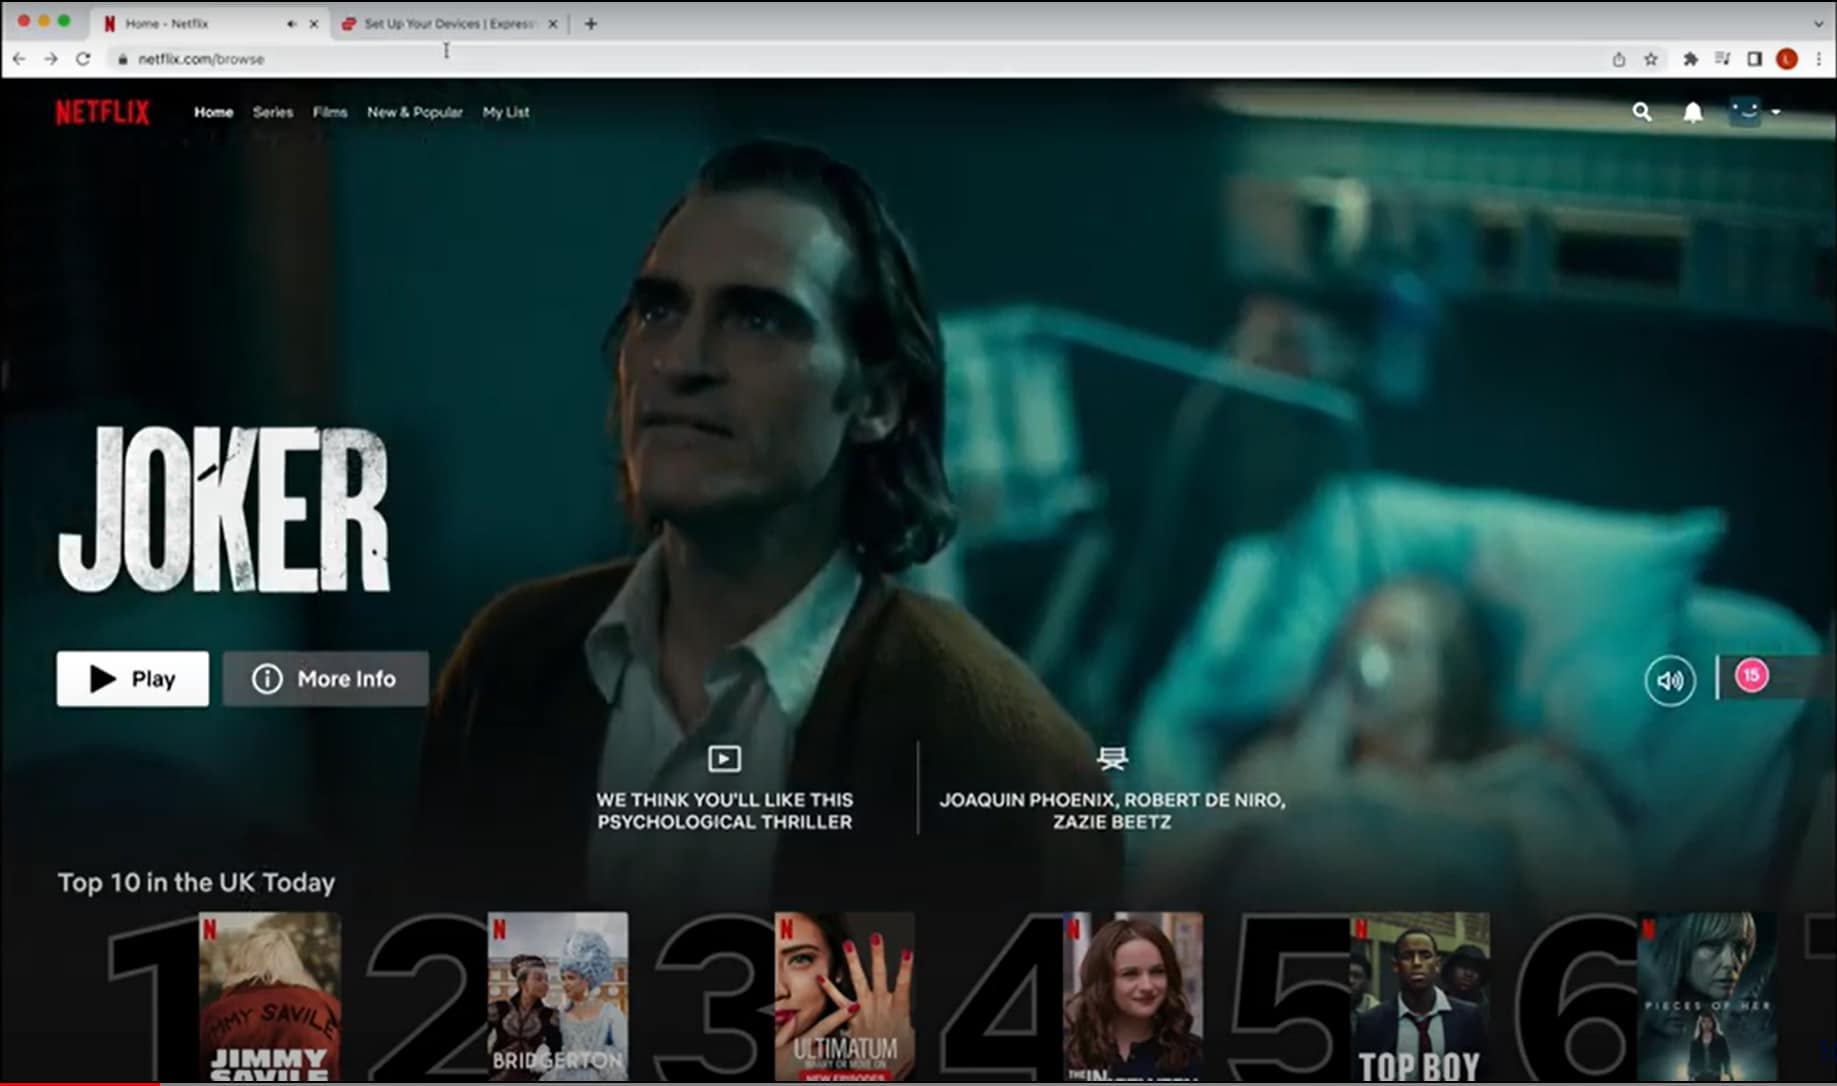
Task: Expand the browser profile badge menu
Action: click(1787, 59)
